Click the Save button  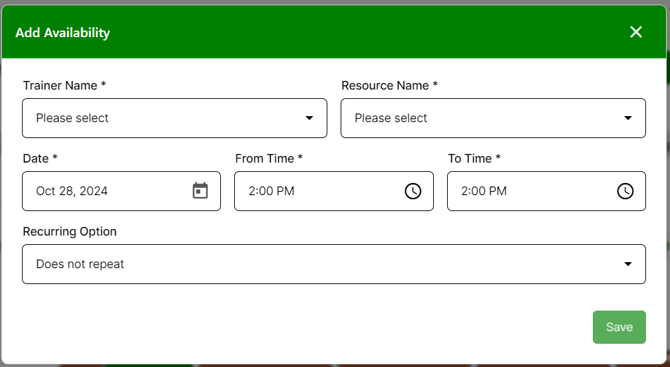tap(619, 327)
